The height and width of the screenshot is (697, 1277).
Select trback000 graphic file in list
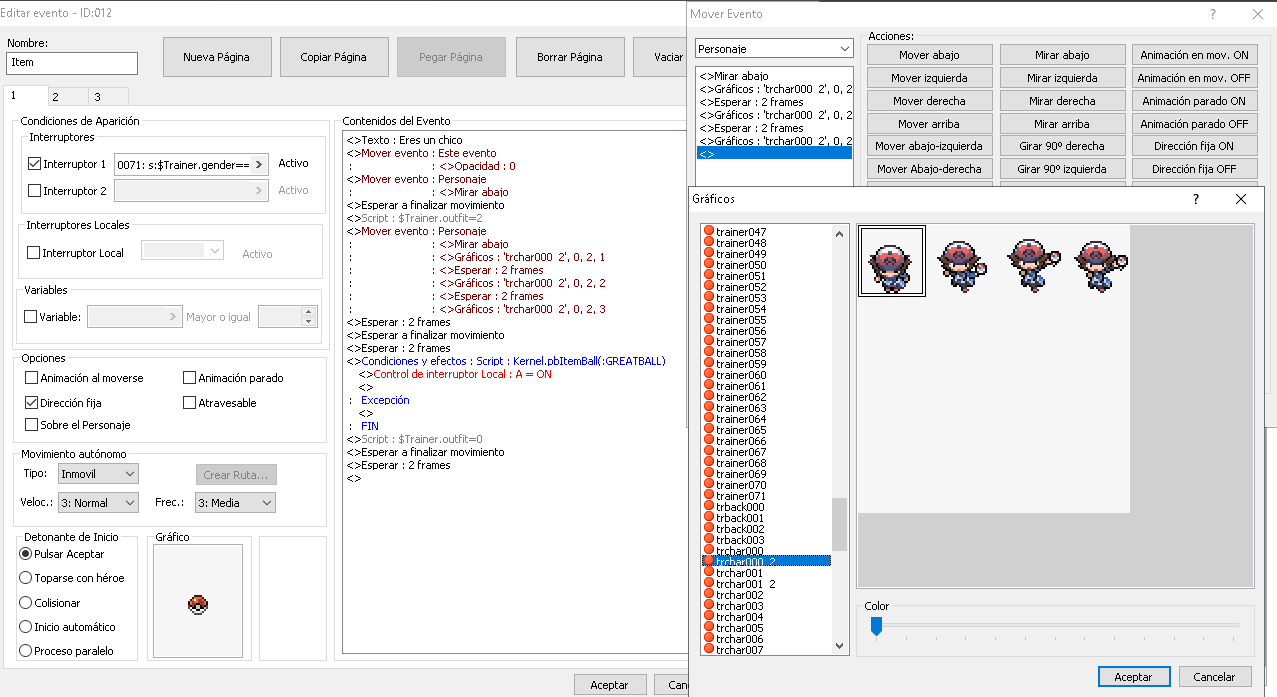[x=740, y=507]
